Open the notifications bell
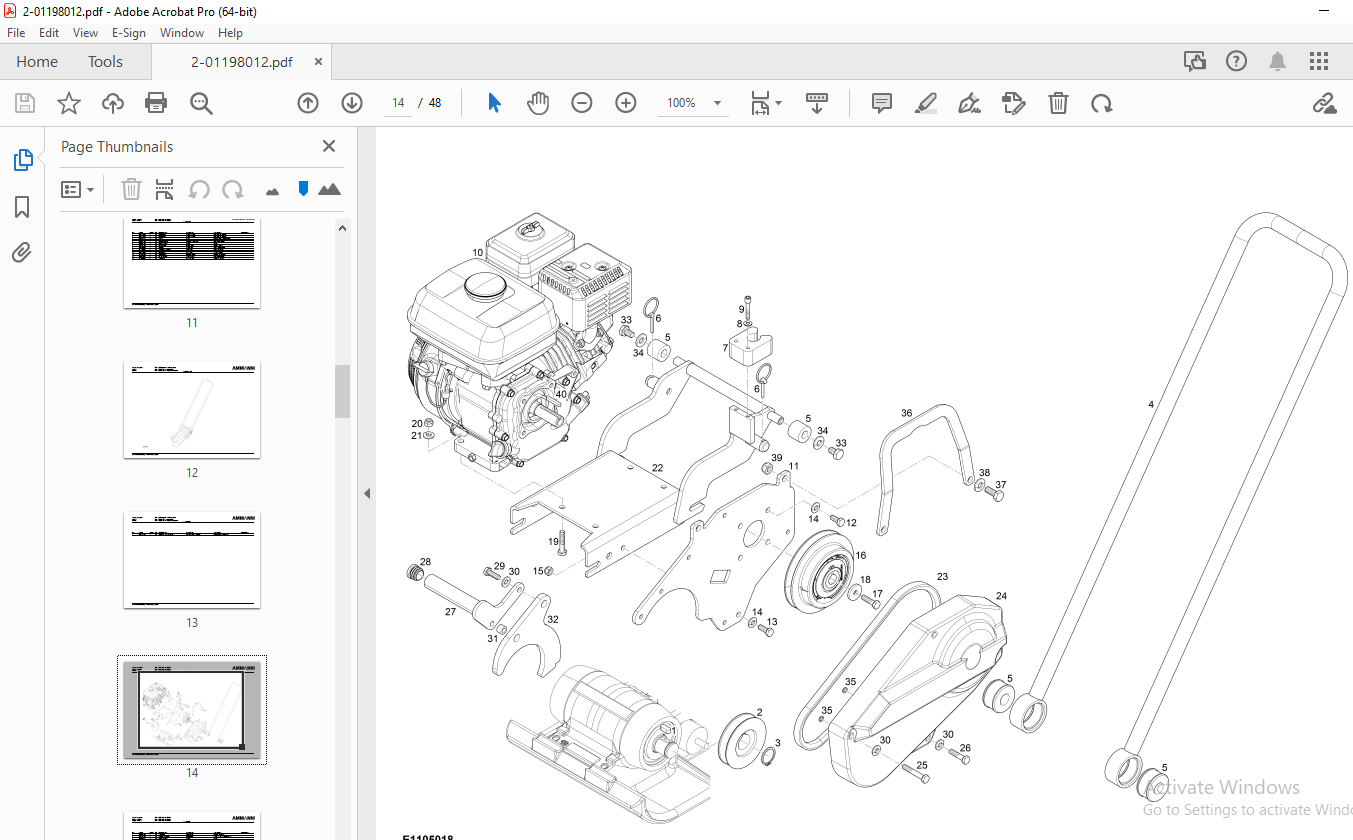1353x840 pixels. pos(1277,61)
